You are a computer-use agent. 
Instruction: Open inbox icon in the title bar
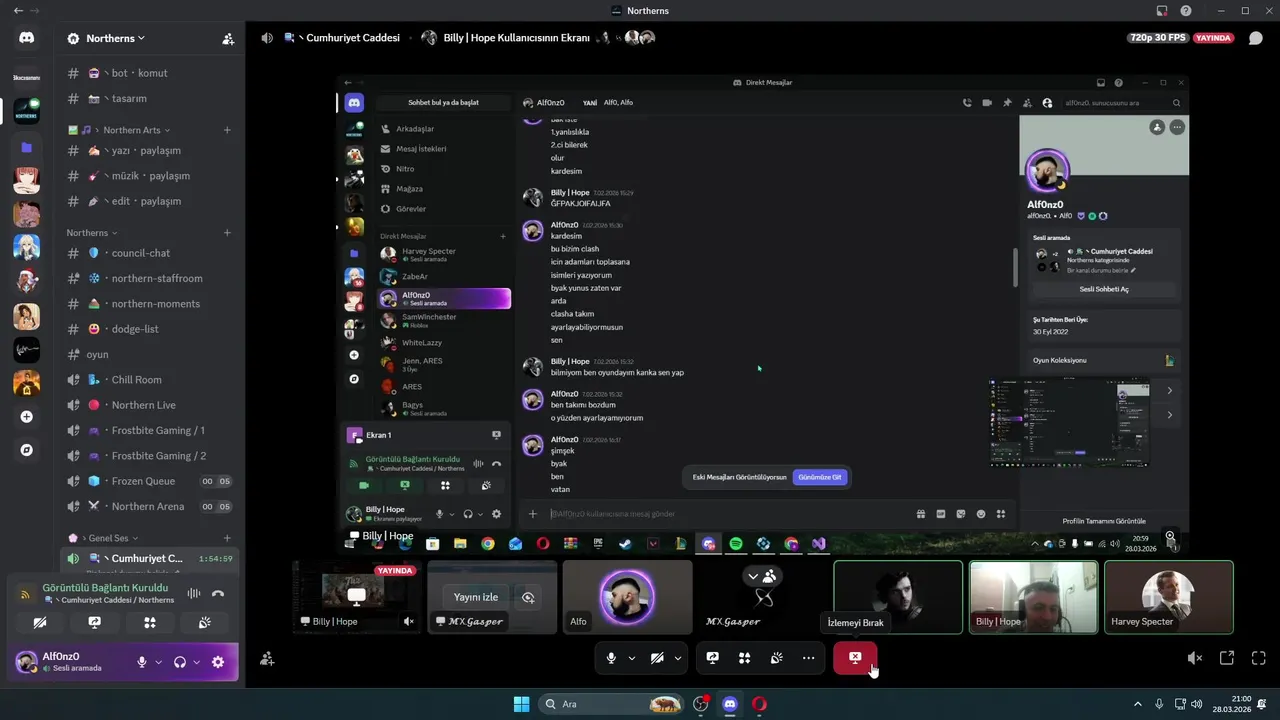[1162, 11]
